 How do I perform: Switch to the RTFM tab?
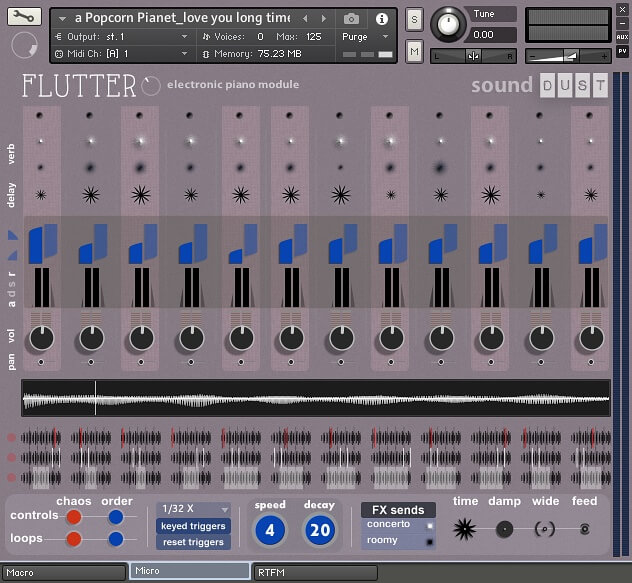pos(316,573)
